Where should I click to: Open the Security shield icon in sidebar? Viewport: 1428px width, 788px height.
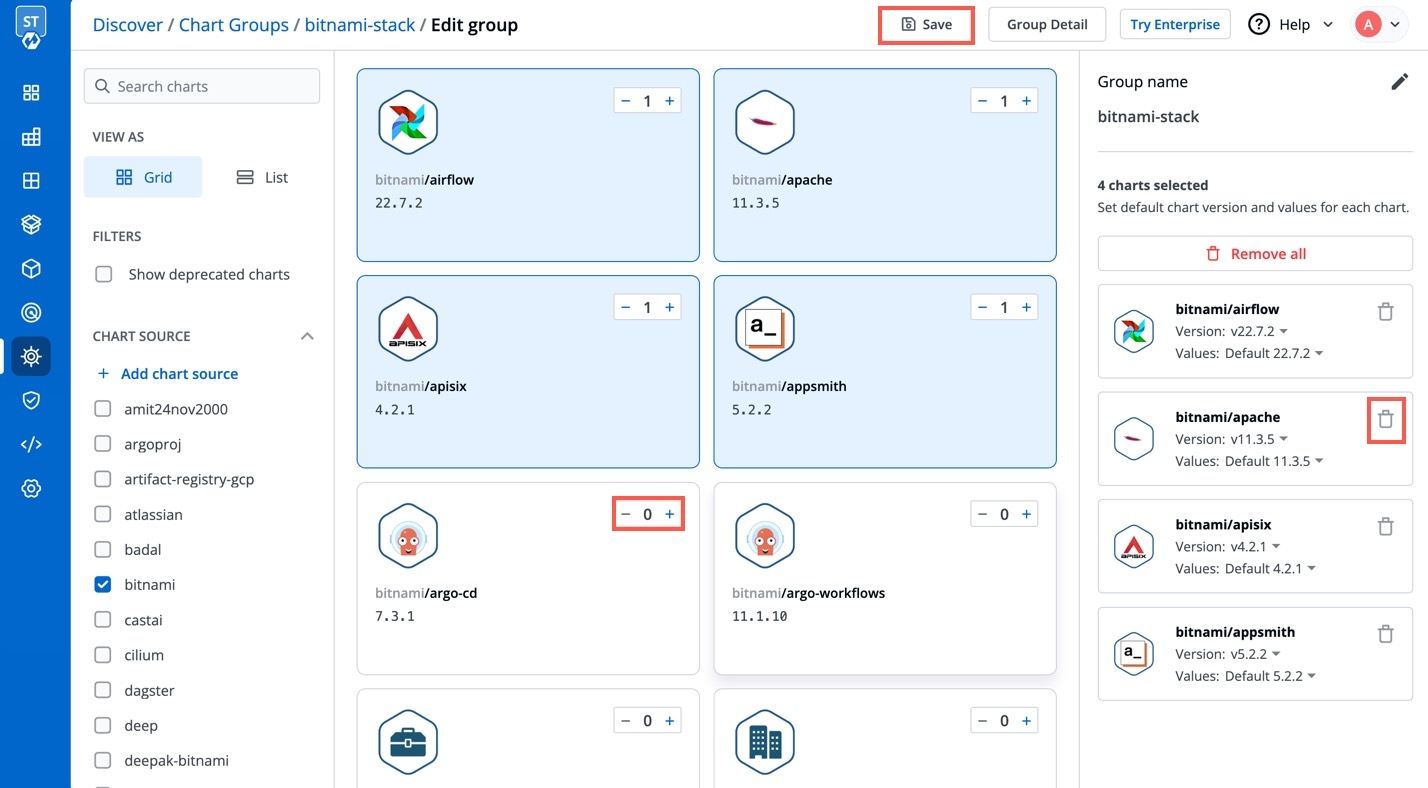(x=31, y=400)
